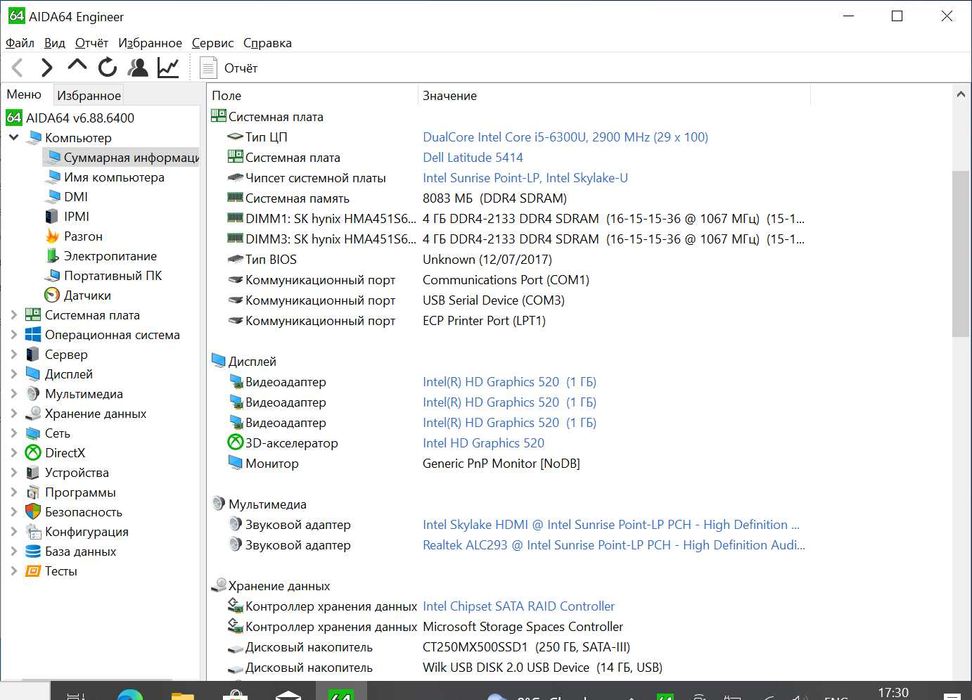Open Intel Skylake HDMI sound adapter link

611,525
